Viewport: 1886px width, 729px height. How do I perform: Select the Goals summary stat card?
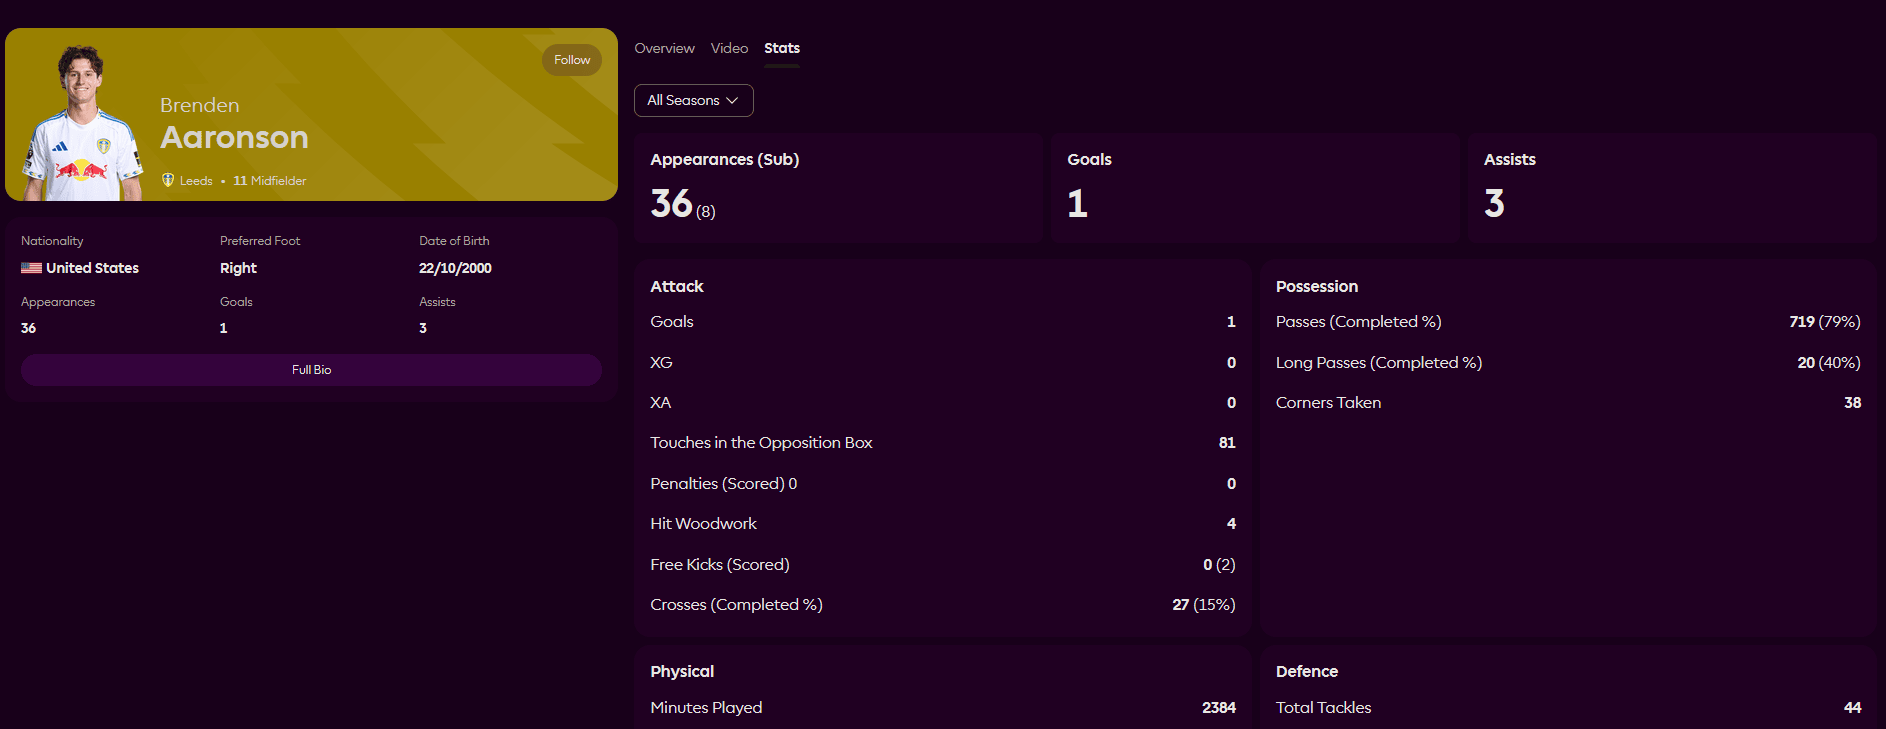[1255, 188]
